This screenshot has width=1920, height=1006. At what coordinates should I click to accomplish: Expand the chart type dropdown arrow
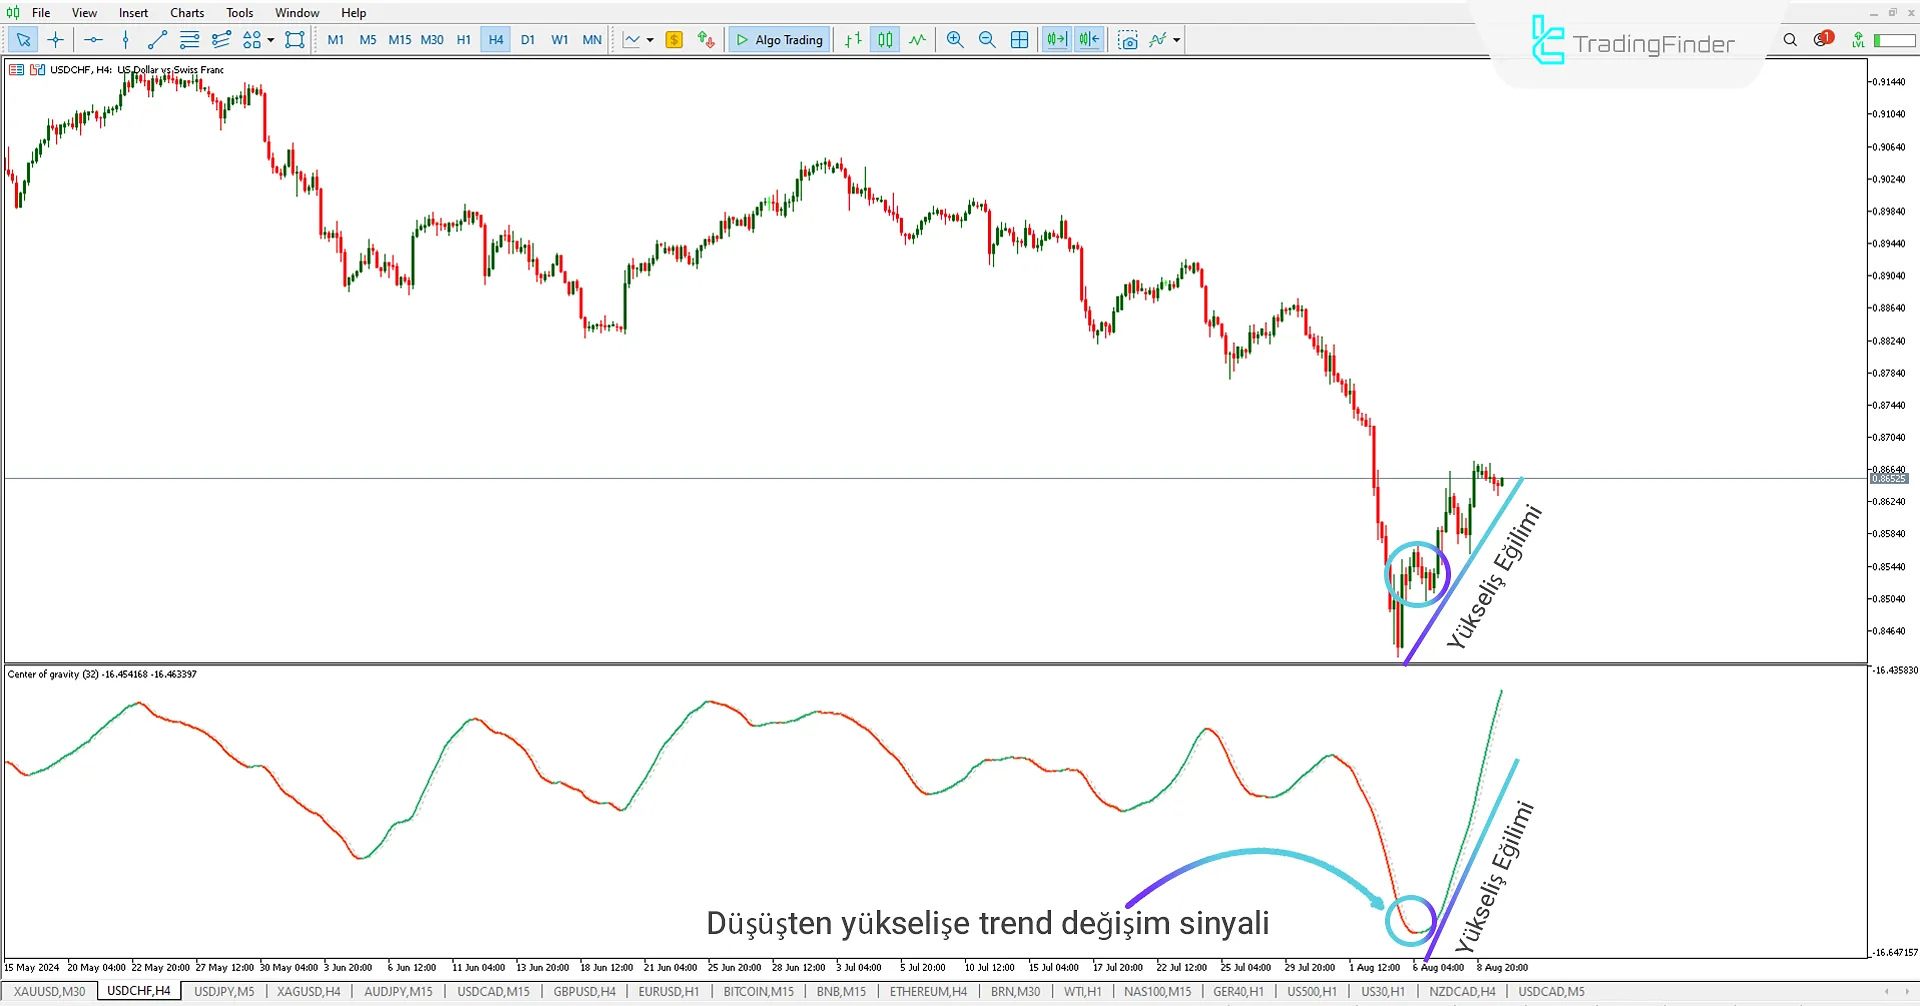click(648, 40)
